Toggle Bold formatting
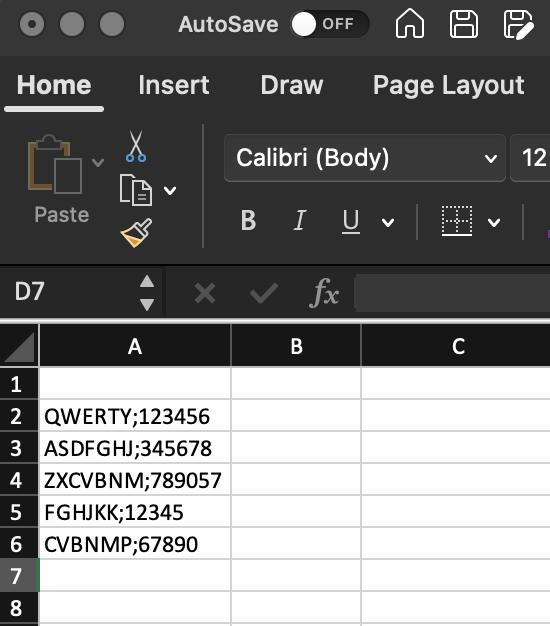 point(248,220)
